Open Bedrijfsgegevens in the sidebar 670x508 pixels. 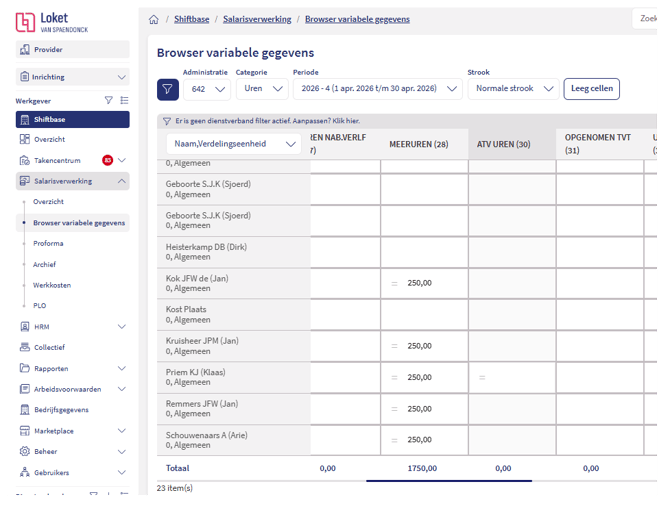pos(60,410)
